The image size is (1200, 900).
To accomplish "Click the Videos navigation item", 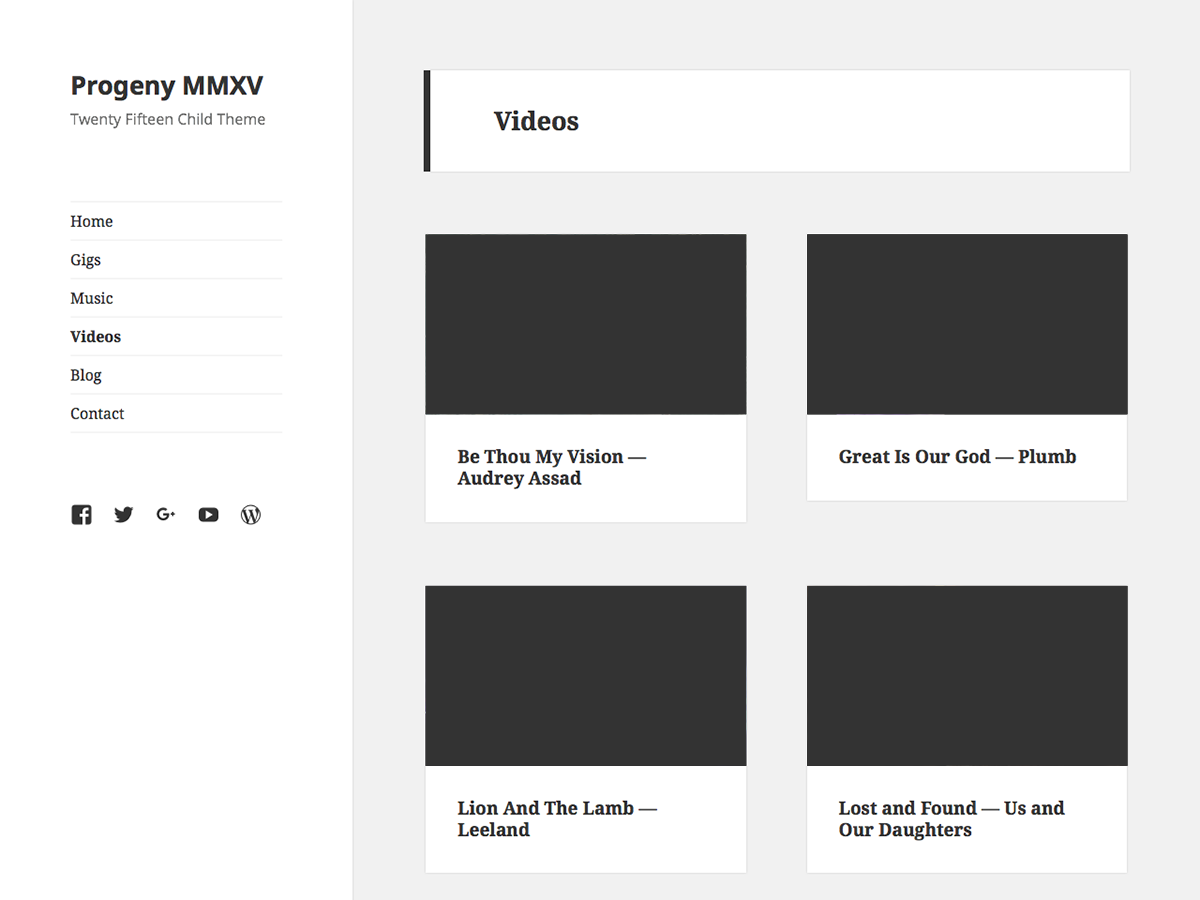I will (95, 337).
